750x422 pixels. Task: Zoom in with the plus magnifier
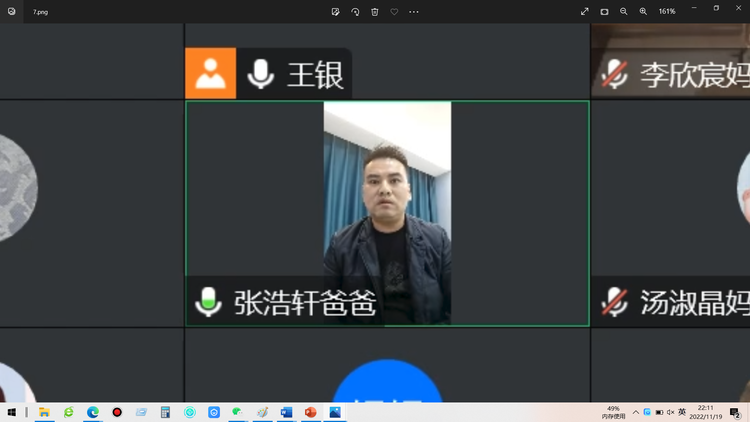[x=643, y=11]
